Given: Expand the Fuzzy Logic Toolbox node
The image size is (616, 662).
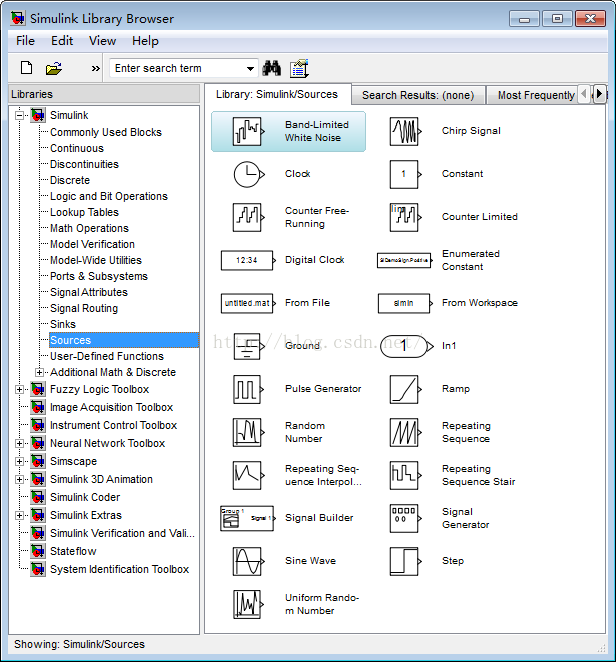Looking at the screenshot, I should tap(19, 389).
